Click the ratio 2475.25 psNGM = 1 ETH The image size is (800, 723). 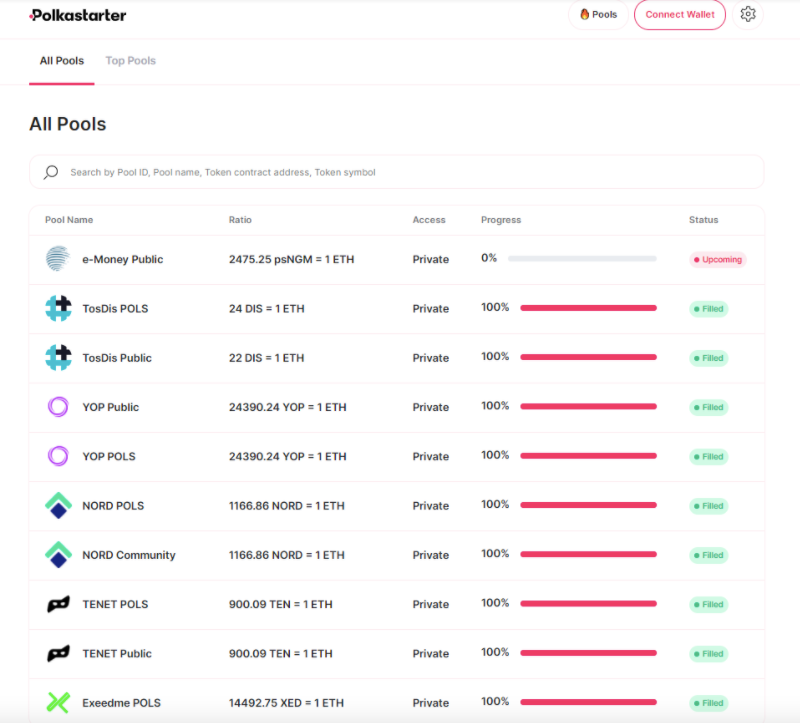pyautogui.click(x=291, y=259)
